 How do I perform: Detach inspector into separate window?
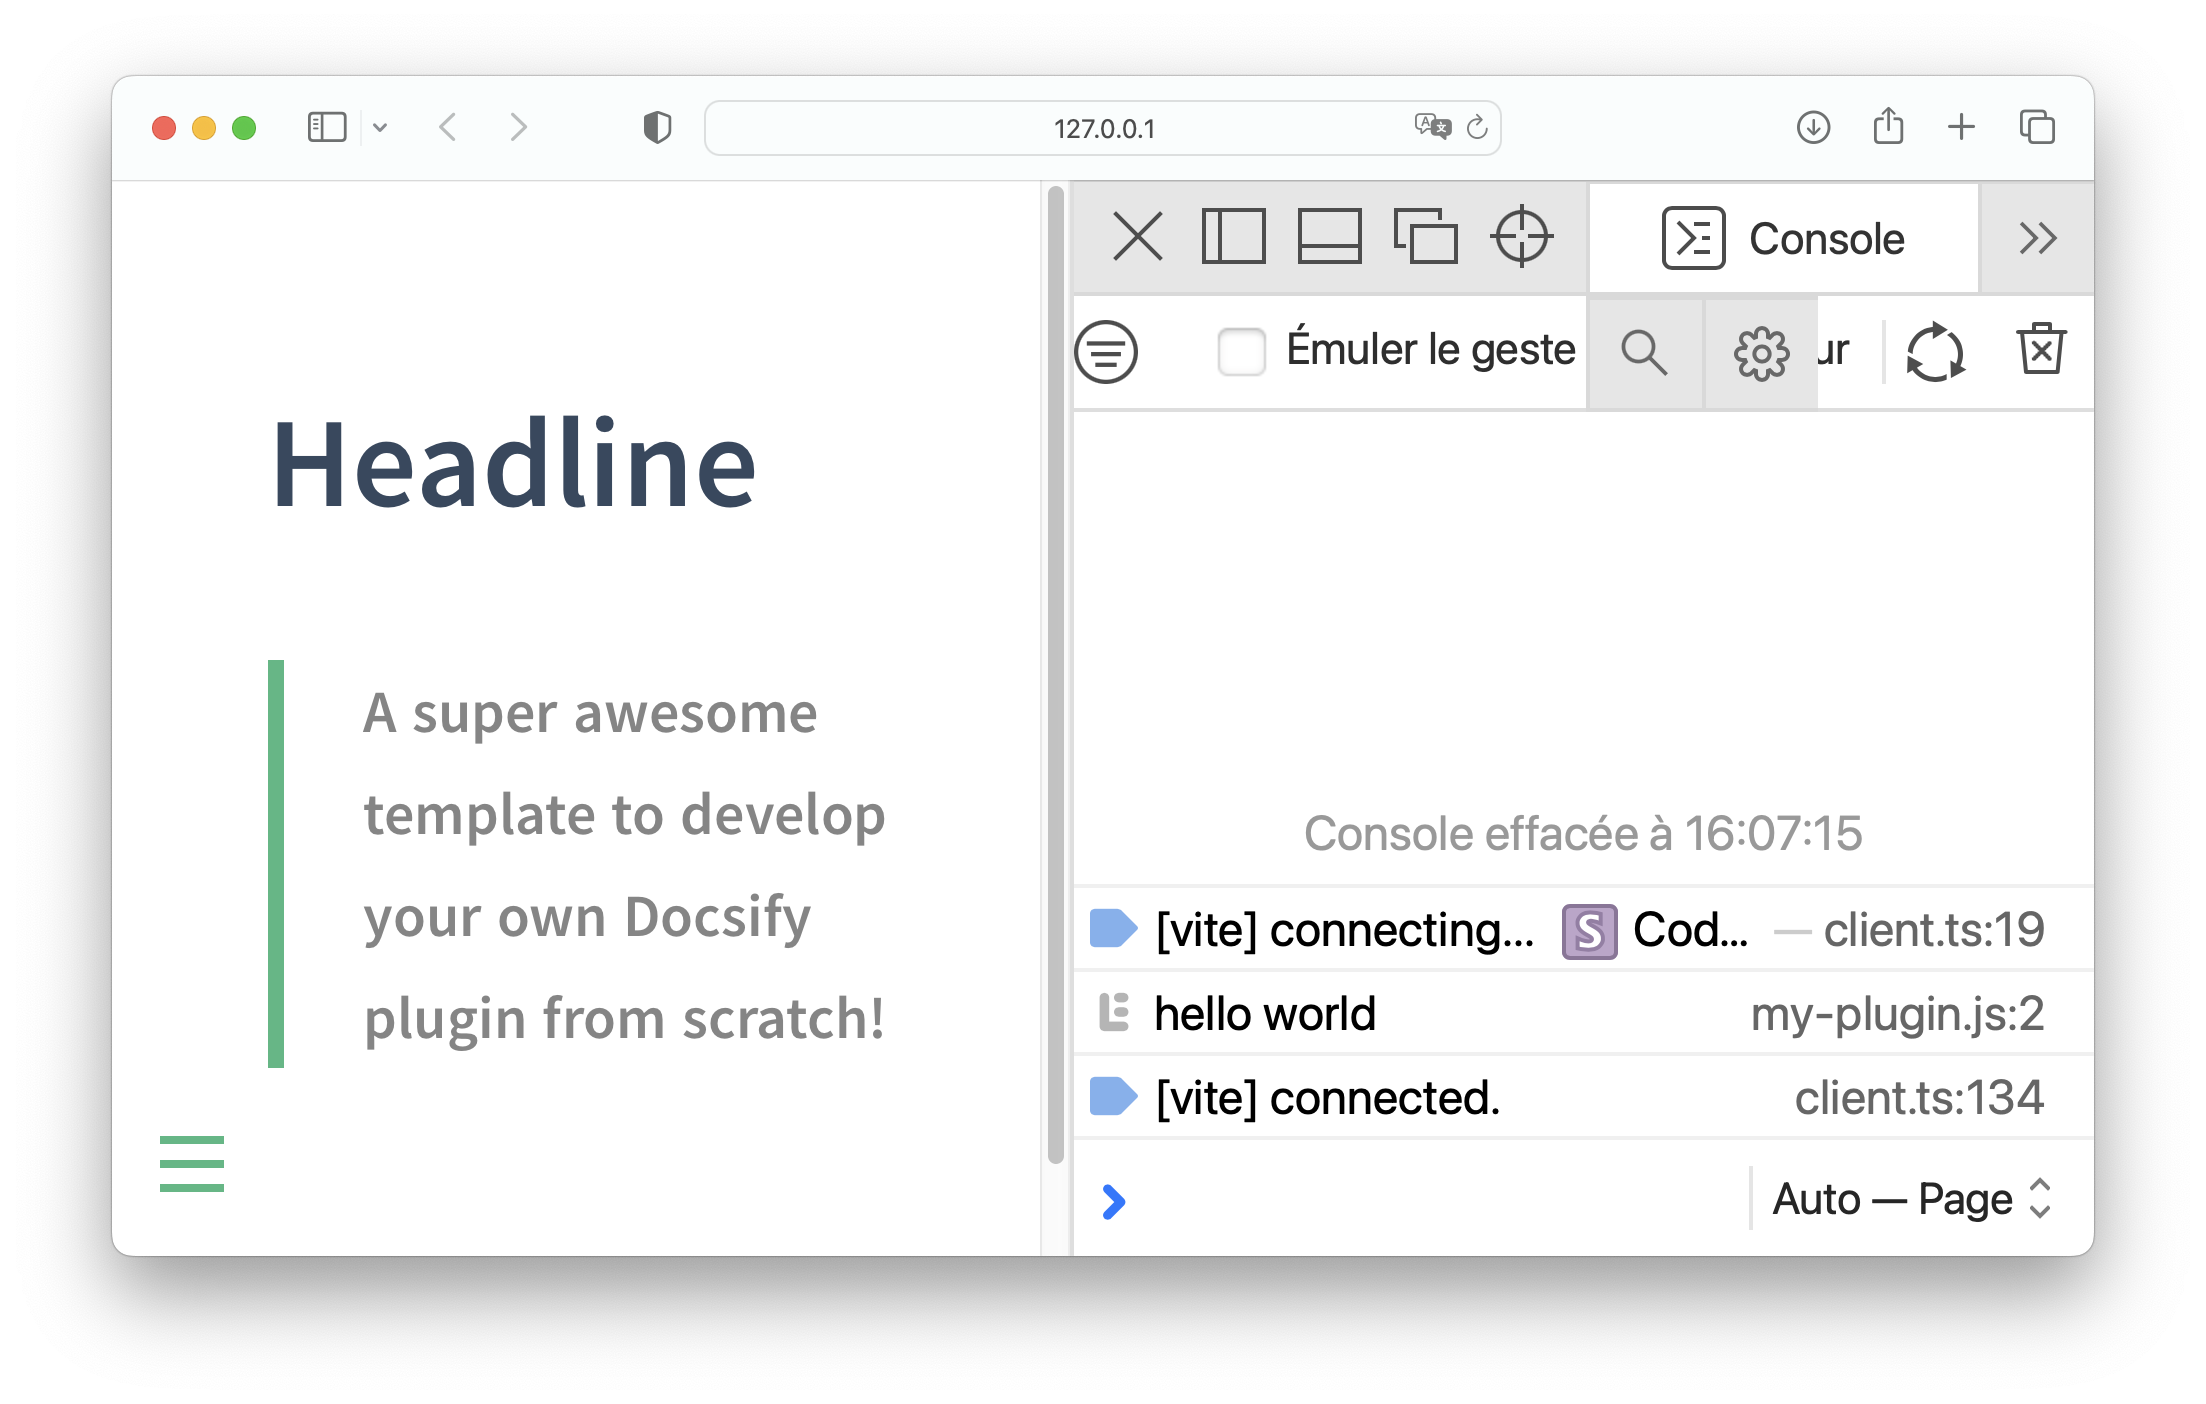(1425, 237)
